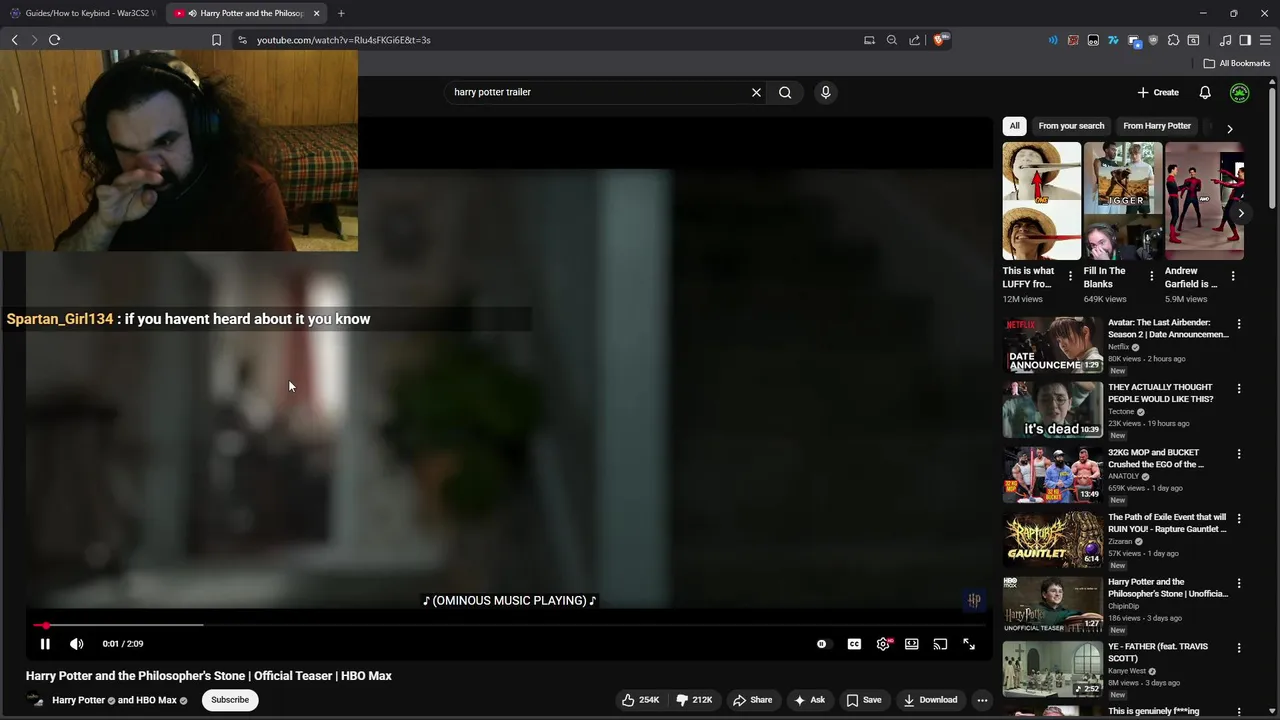
Task: Go back with the browser back arrow
Action: pyautogui.click(x=14, y=40)
